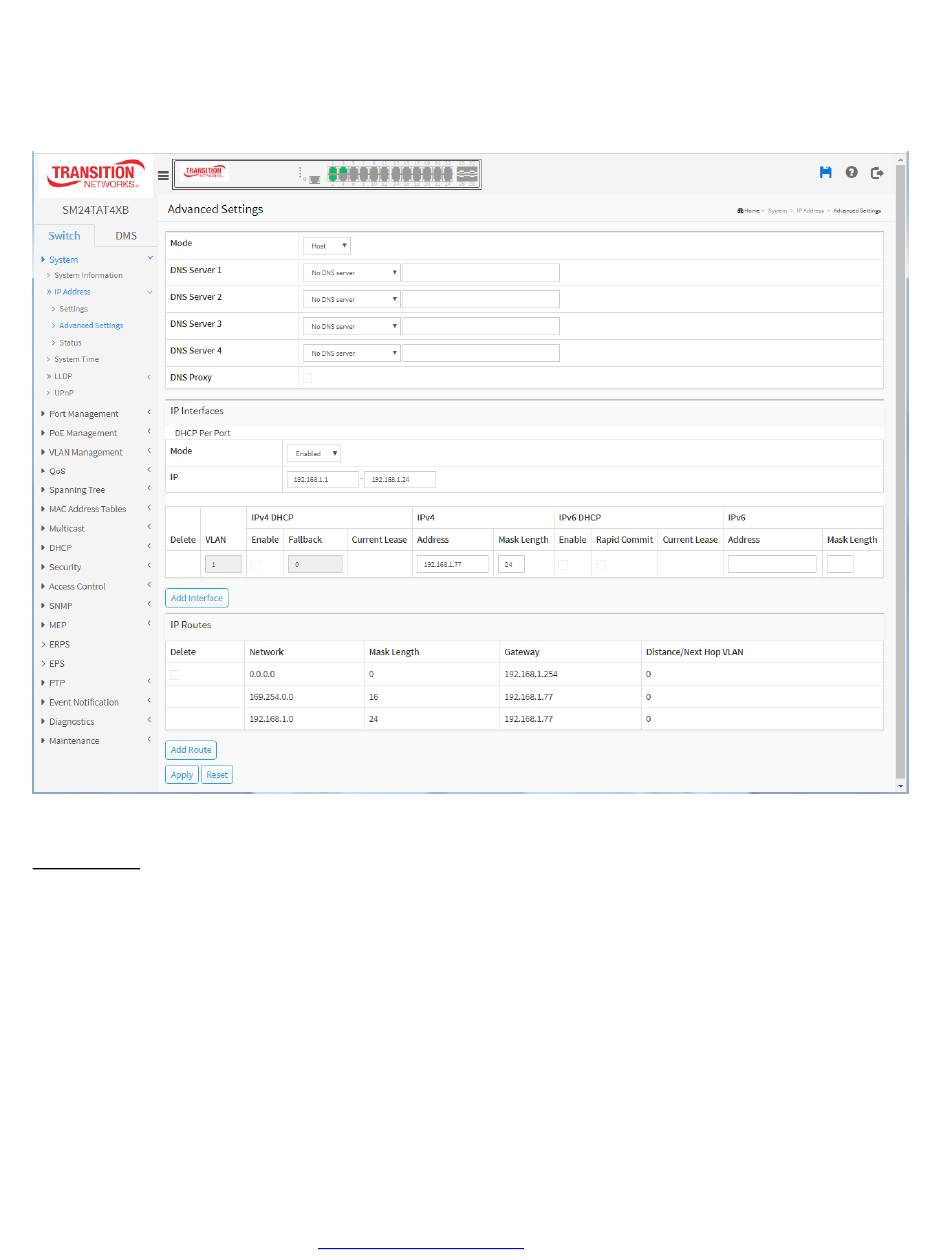950x1260 pixels.
Task: Click the Add Interface button
Action: click(x=197, y=598)
